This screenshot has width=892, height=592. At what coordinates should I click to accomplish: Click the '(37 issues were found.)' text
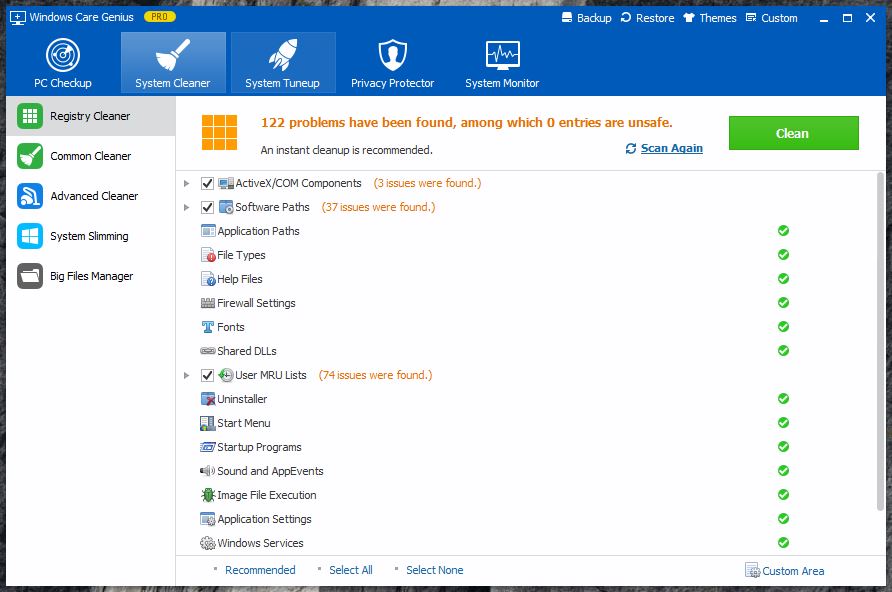378,207
